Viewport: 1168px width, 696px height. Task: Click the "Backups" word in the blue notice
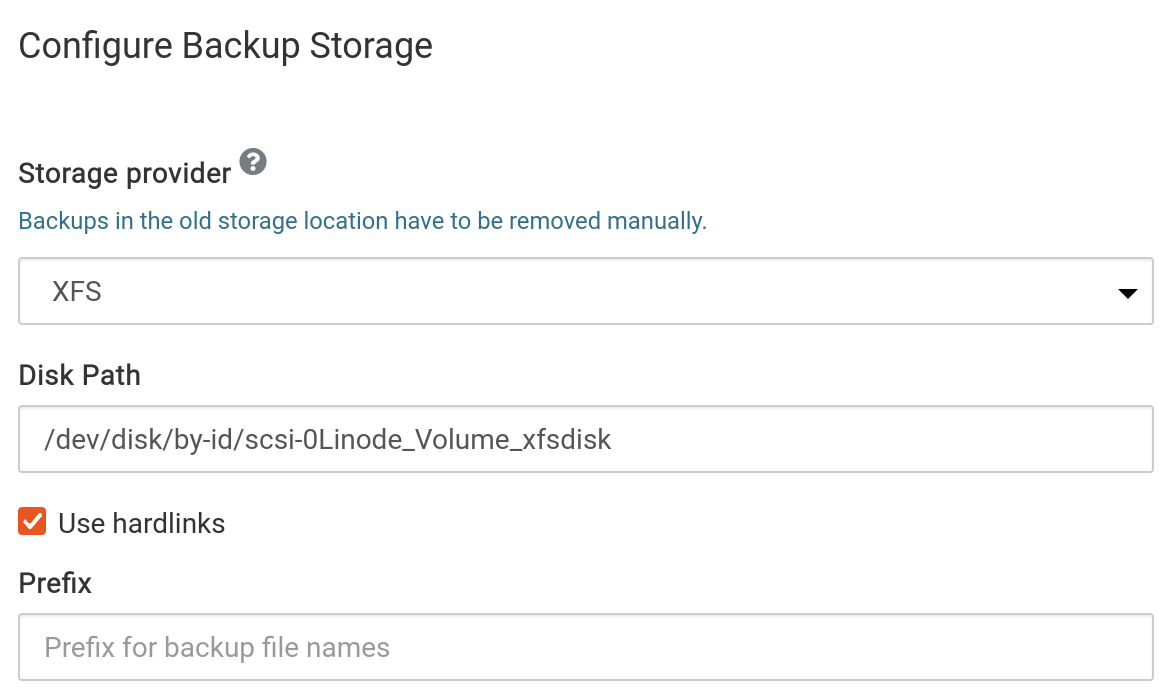pyautogui.click(x=63, y=221)
